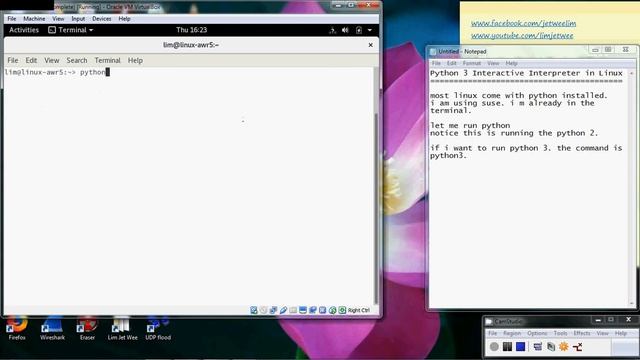The height and width of the screenshot is (360, 640).
Task: Click CamStudio's screen annotations toolbar icon
Action: [x=551, y=347]
